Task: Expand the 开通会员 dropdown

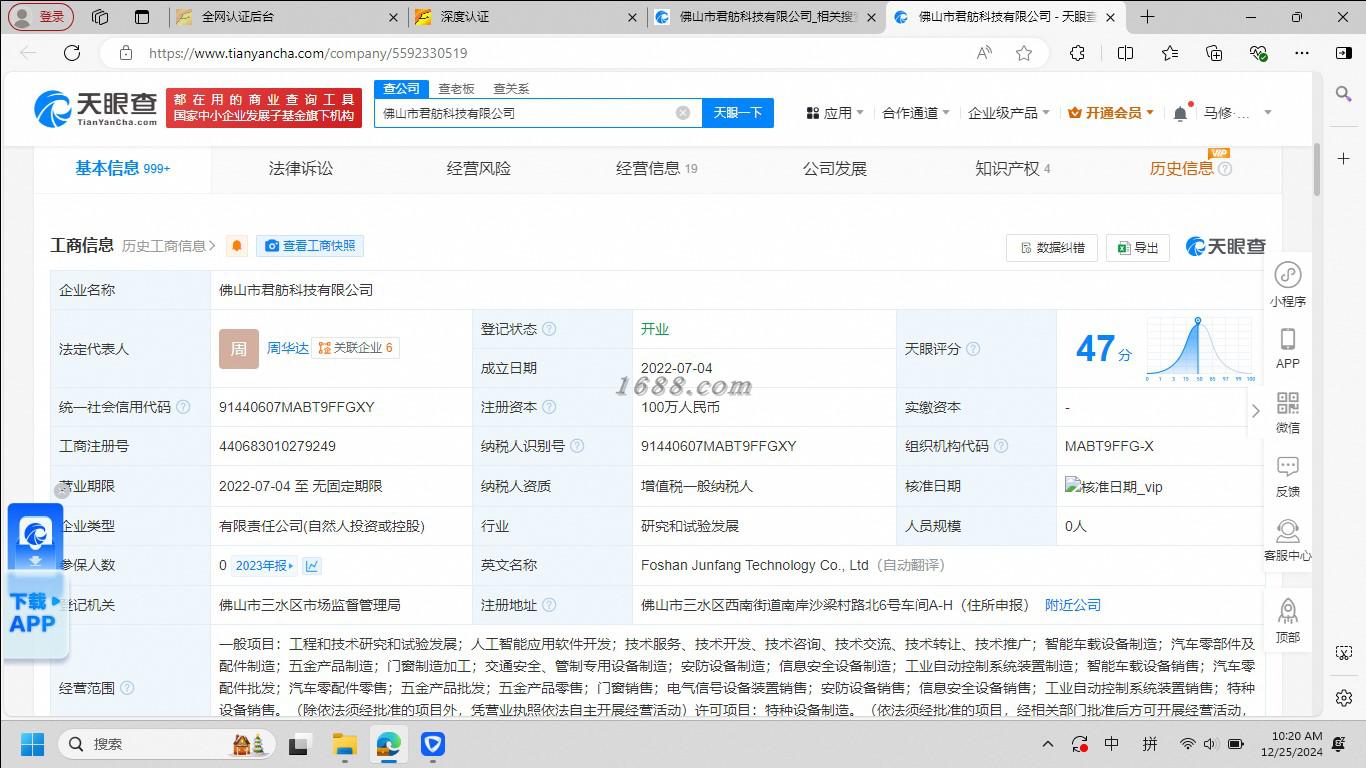Action: coord(1111,113)
